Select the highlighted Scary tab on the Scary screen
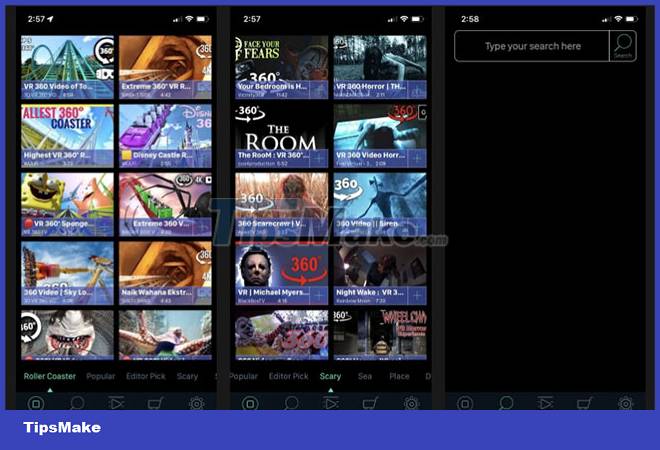 (x=330, y=376)
